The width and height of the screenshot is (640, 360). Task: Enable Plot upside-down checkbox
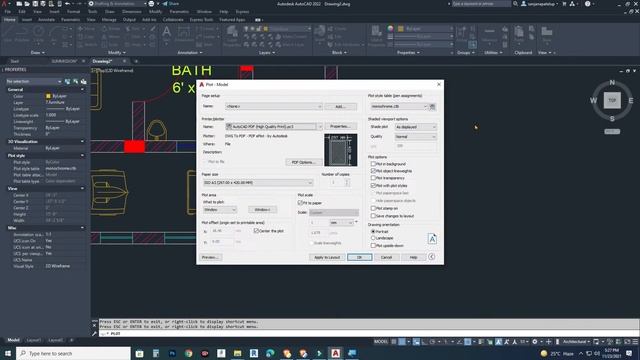[373, 245]
